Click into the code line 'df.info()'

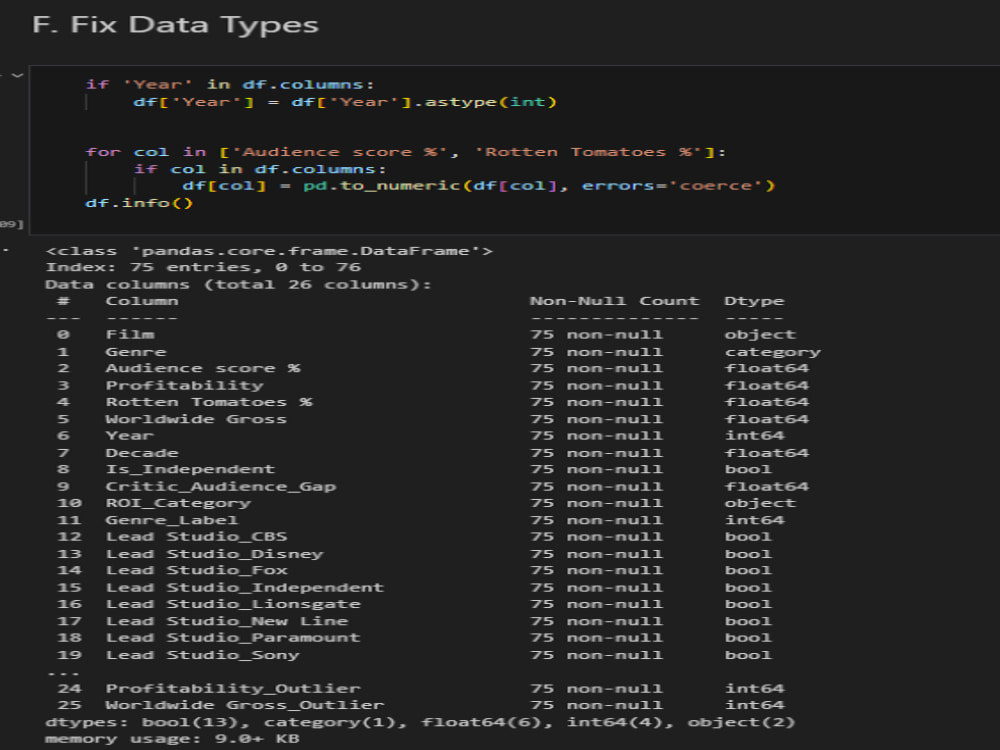point(138,203)
